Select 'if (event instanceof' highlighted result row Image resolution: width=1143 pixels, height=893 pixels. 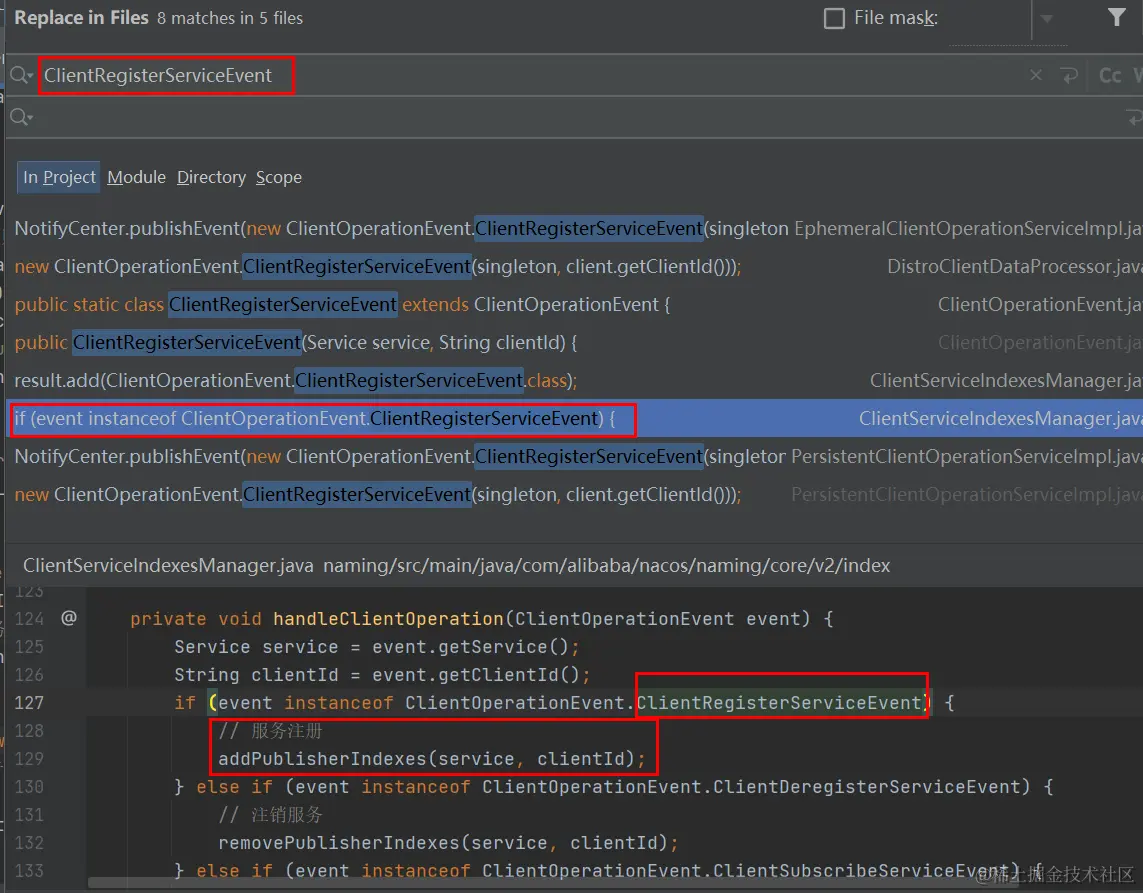(x=574, y=418)
